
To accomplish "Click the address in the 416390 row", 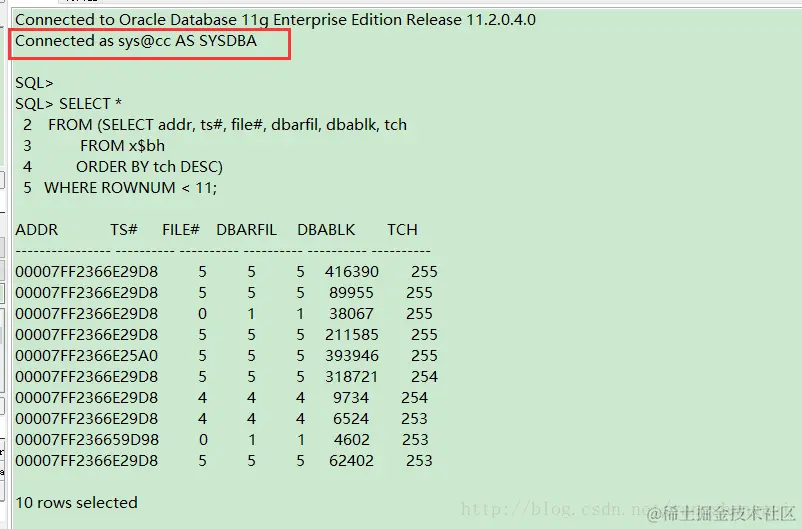I will point(86,272).
